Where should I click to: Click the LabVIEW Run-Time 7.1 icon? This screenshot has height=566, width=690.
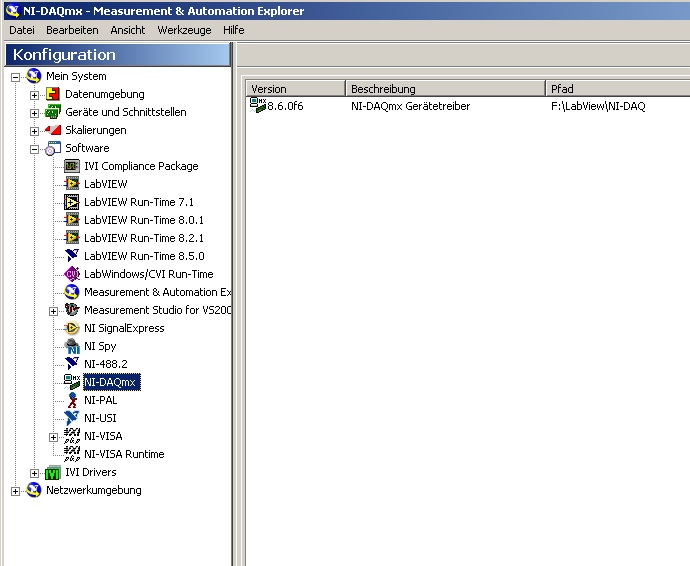pyautogui.click(x=72, y=202)
